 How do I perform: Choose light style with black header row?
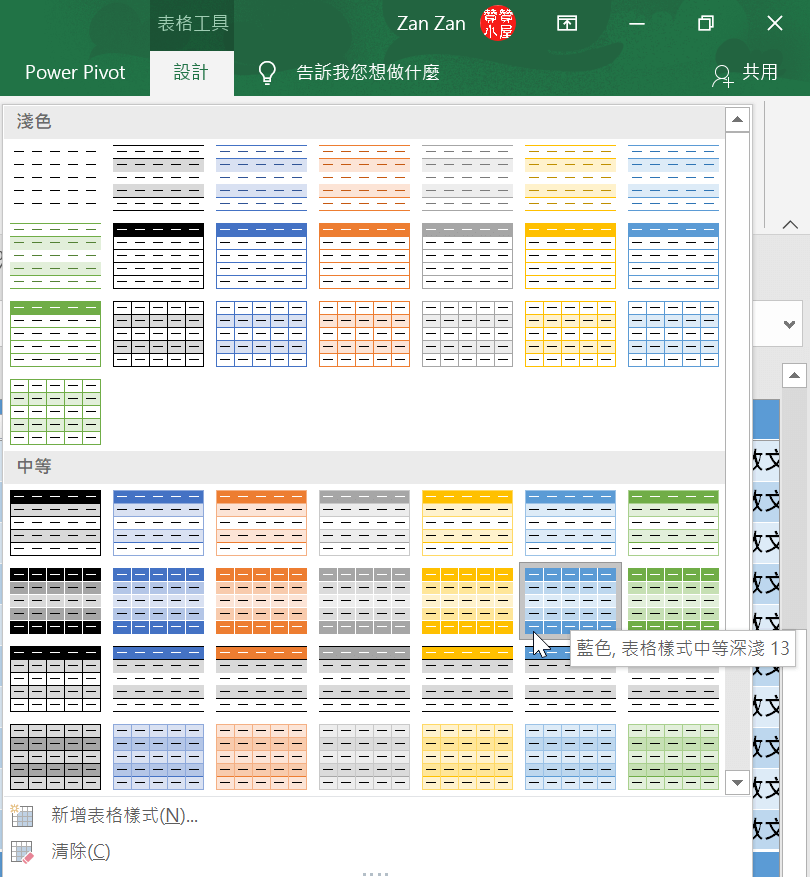pyautogui.click(x=158, y=256)
